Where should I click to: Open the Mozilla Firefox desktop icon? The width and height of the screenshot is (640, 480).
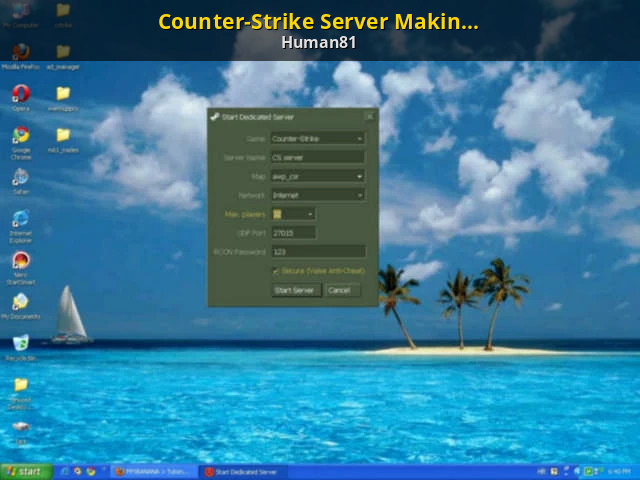point(20,52)
